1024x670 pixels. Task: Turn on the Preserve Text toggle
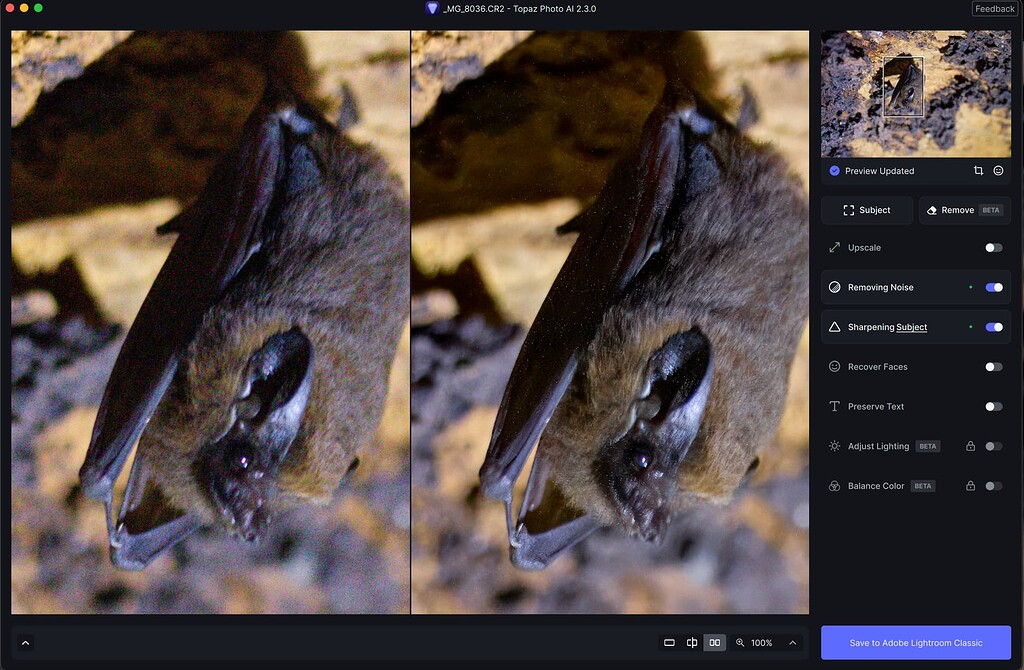(x=993, y=406)
